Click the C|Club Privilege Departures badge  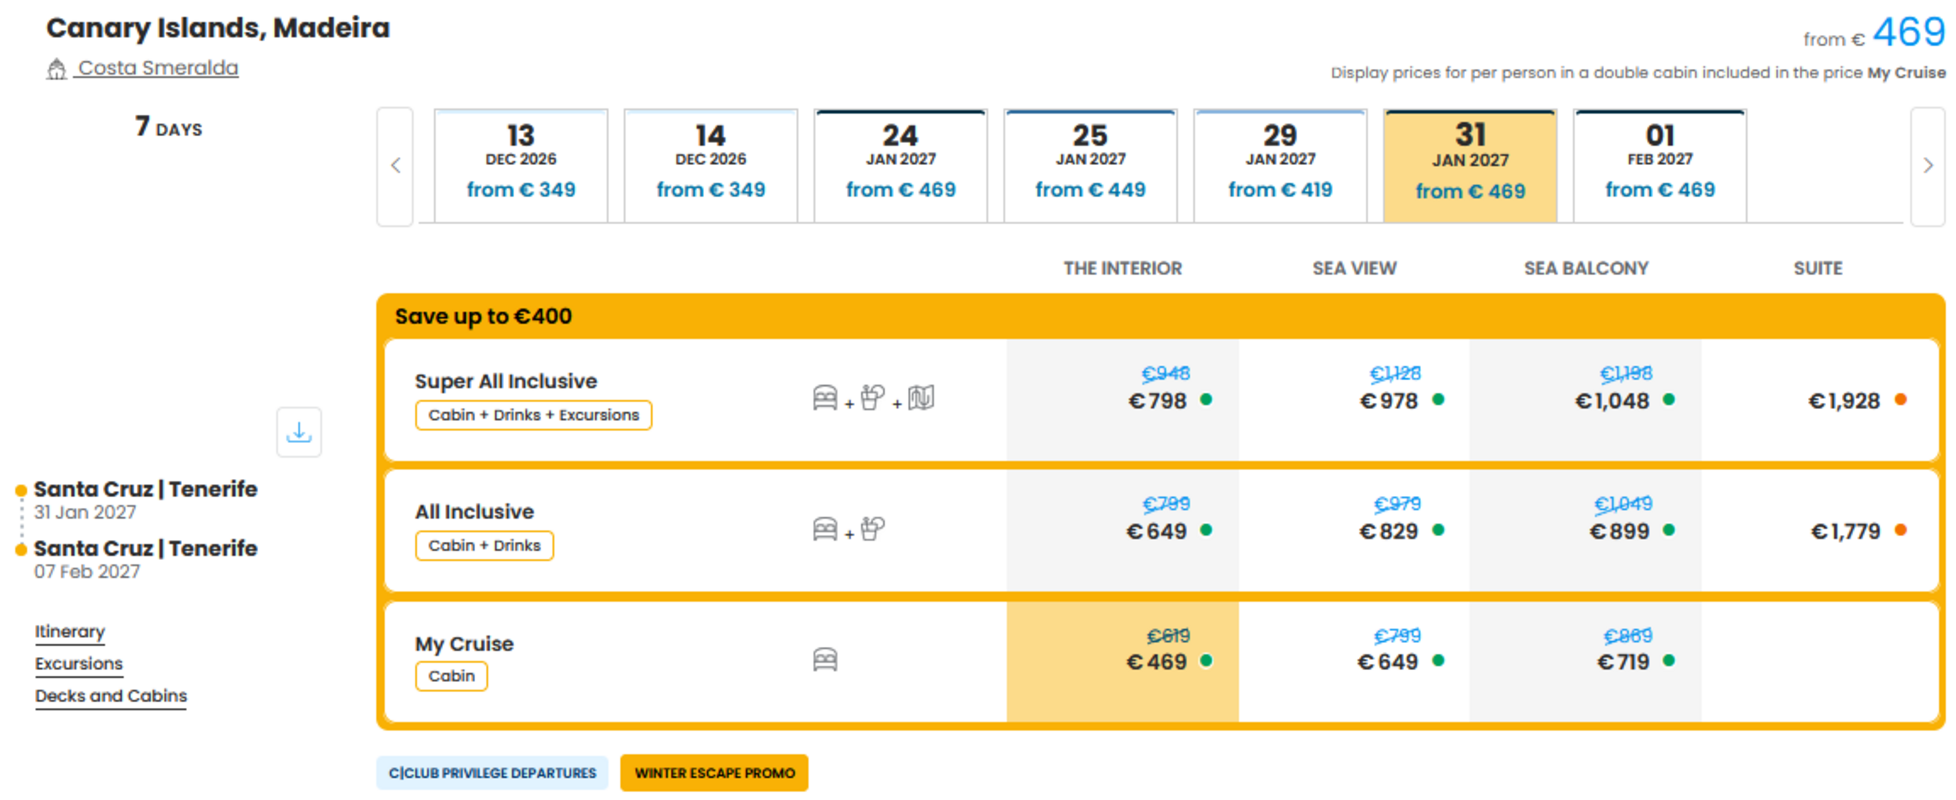tap(492, 773)
